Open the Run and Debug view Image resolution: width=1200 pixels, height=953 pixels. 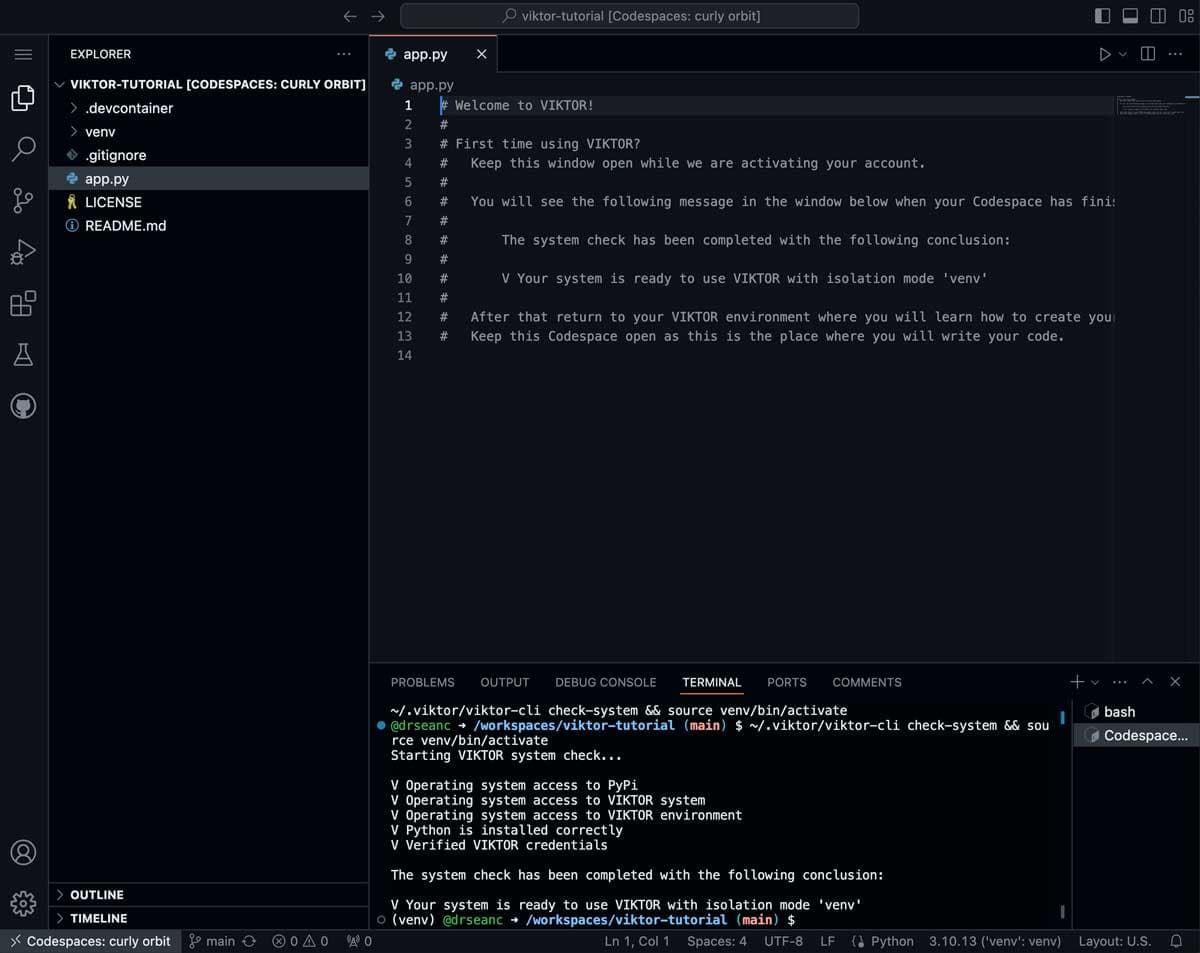click(x=23, y=252)
